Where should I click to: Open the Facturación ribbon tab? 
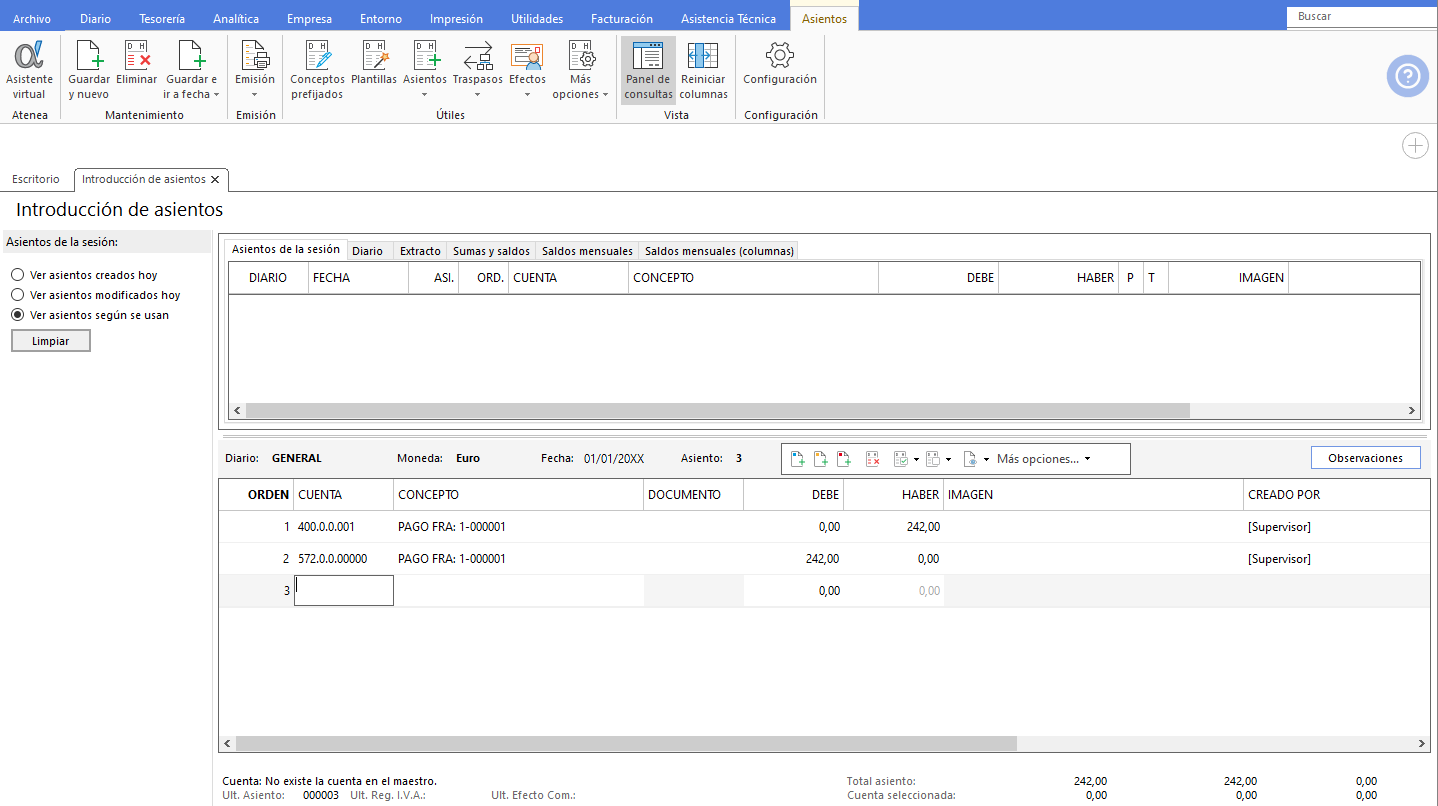pos(622,18)
